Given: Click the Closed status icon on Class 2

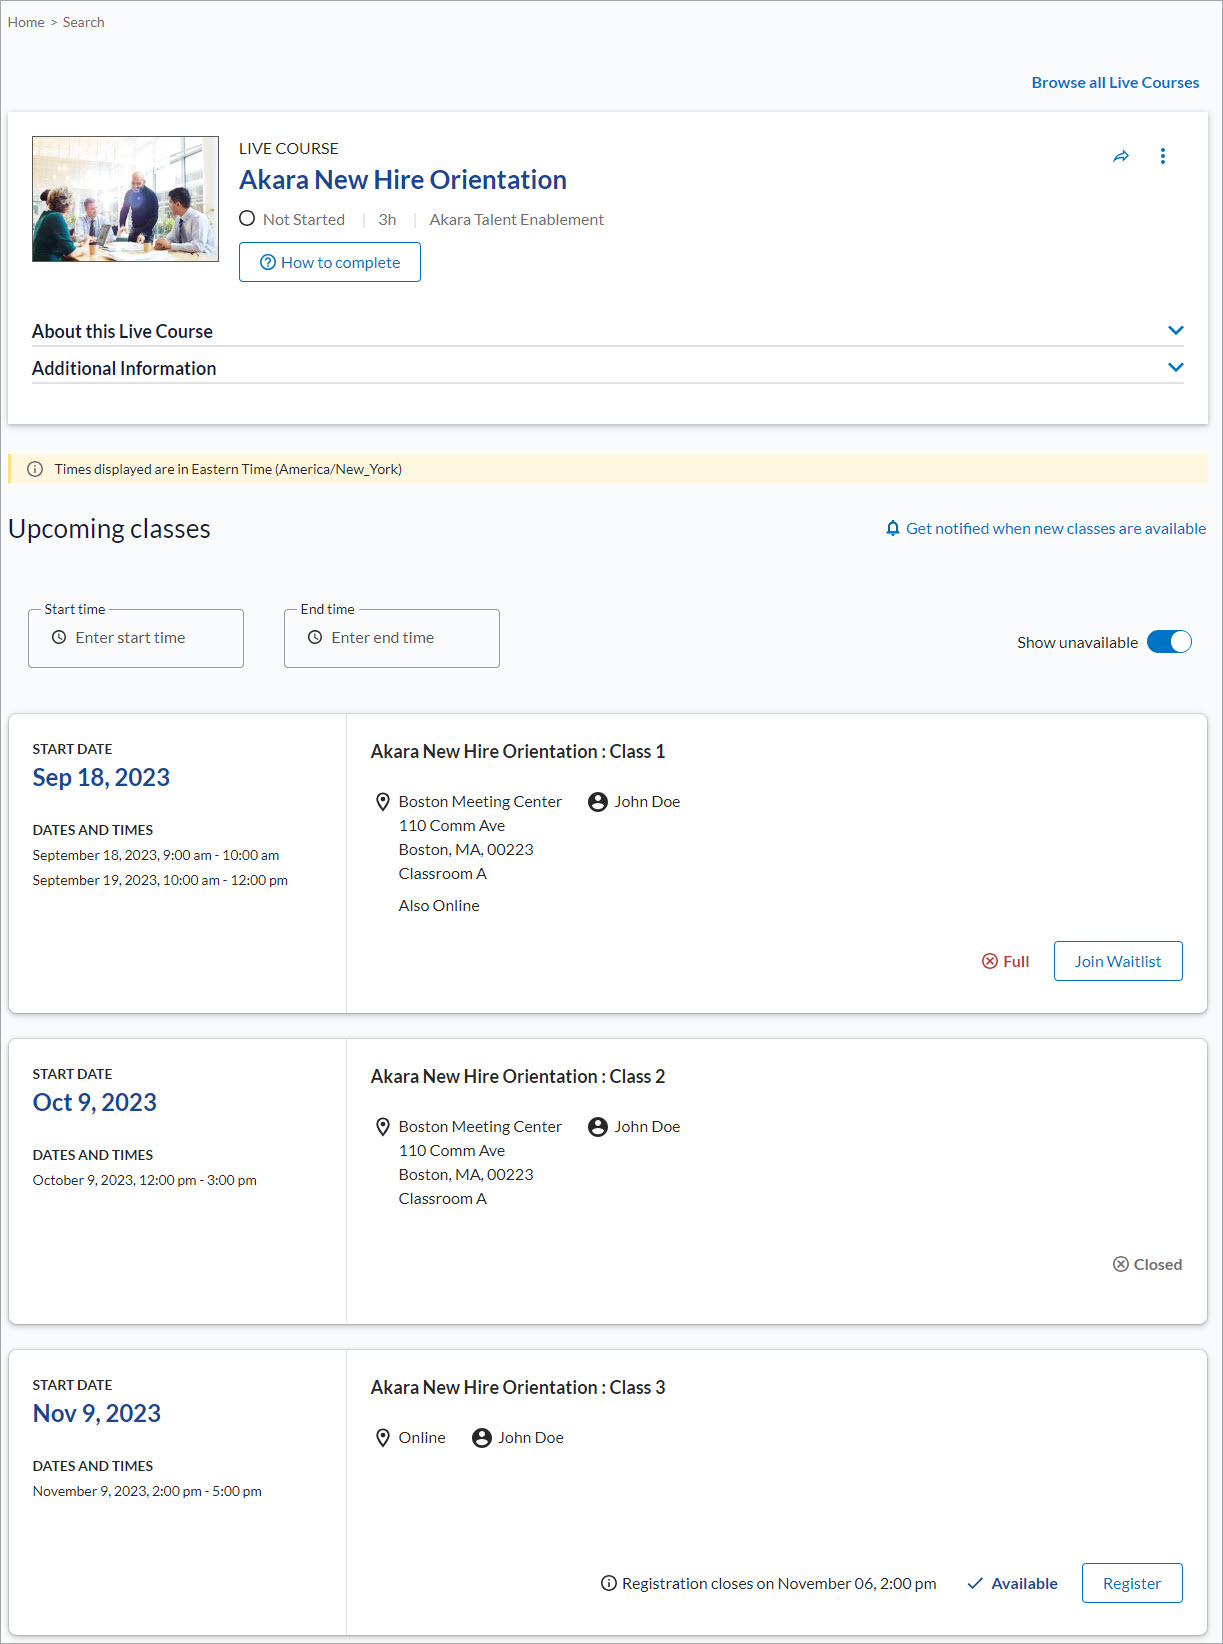Looking at the screenshot, I should (x=1121, y=1264).
